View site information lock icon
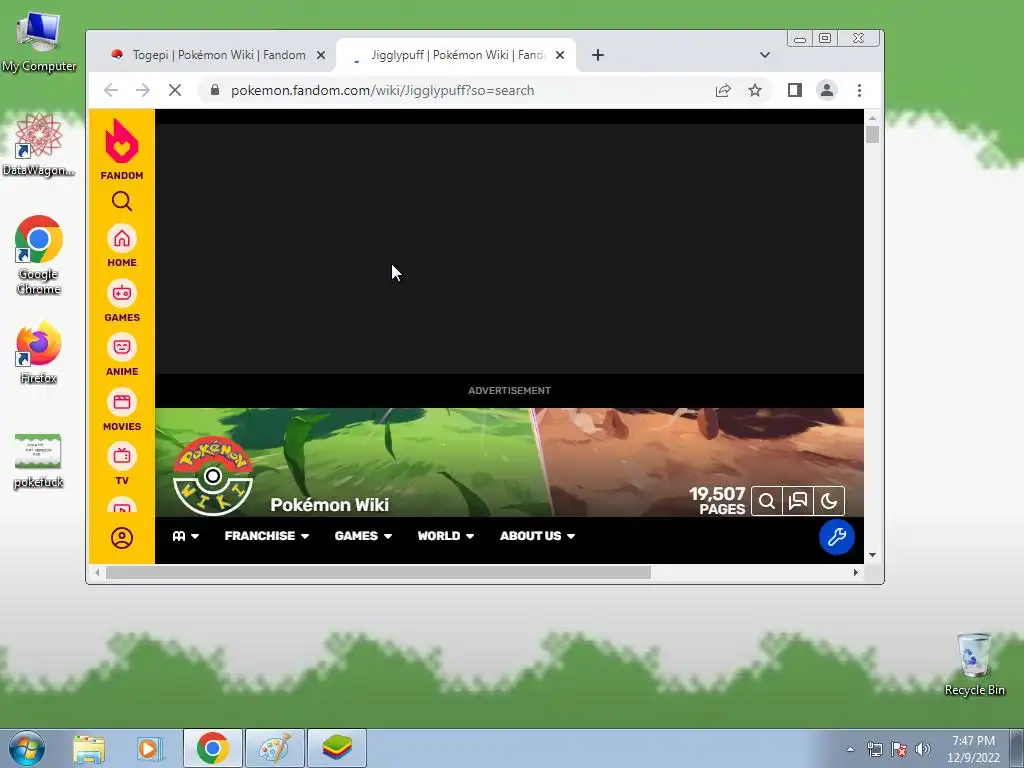This screenshot has width=1024, height=768. tap(215, 90)
